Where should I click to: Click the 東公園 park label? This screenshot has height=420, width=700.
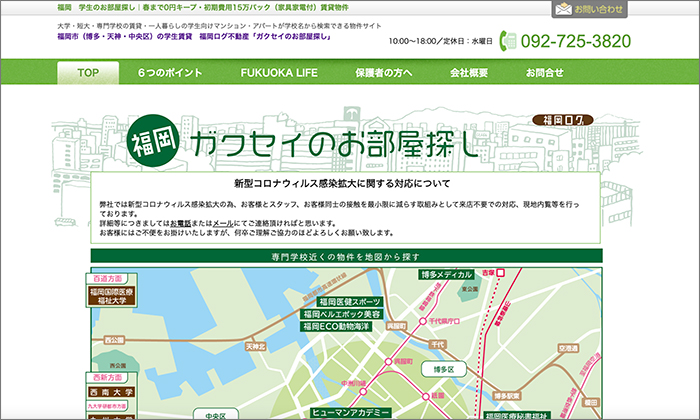tap(470, 289)
